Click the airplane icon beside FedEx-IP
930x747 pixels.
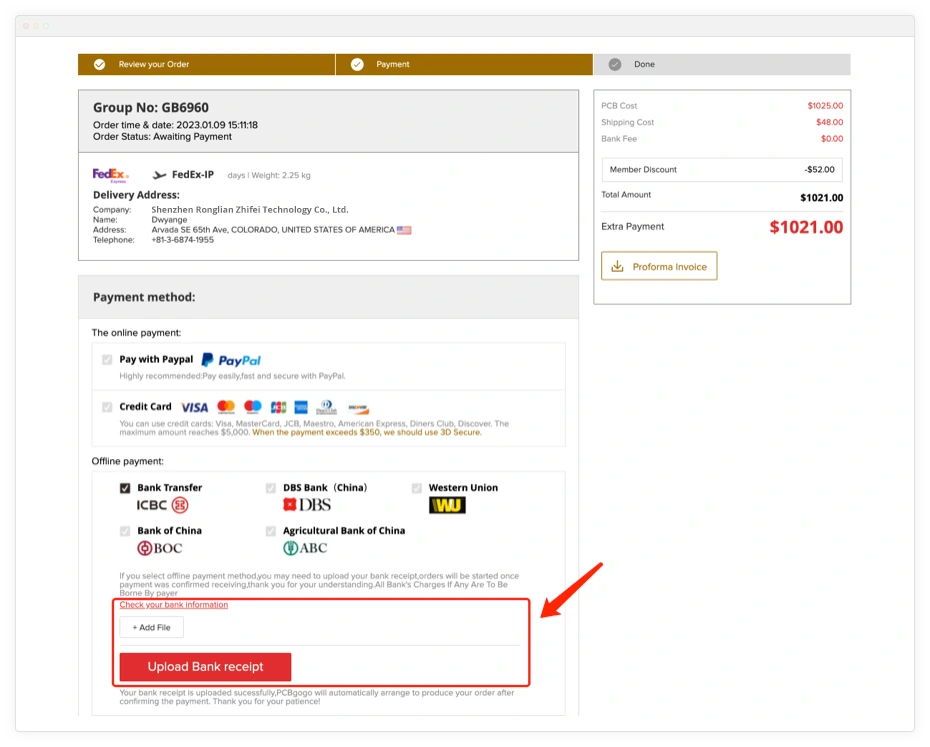(159, 175)
